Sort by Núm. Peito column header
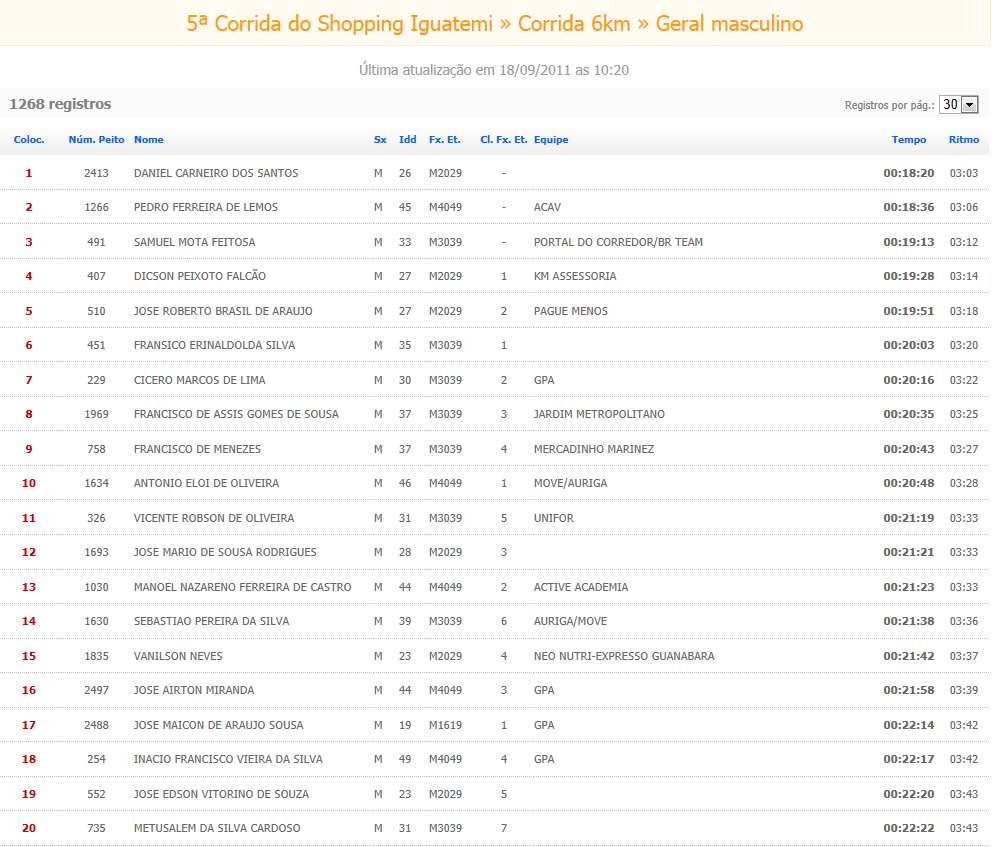 [x=96, y=140]
